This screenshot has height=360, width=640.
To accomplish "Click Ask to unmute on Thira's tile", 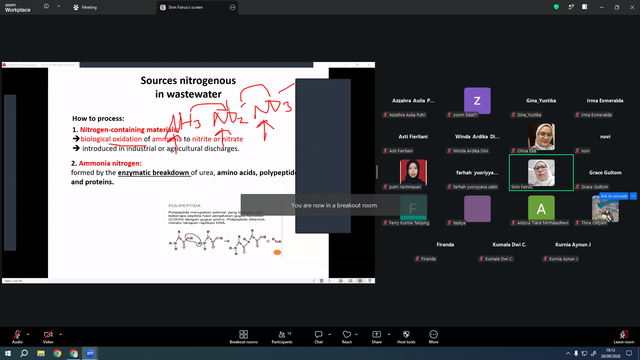I will click(614, 196).
